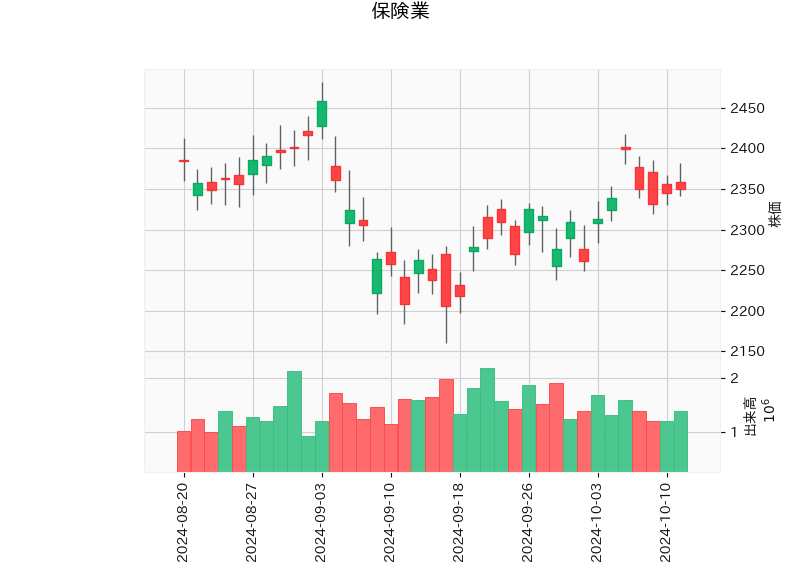Click the 出来高 axis title

coord(750,415)
